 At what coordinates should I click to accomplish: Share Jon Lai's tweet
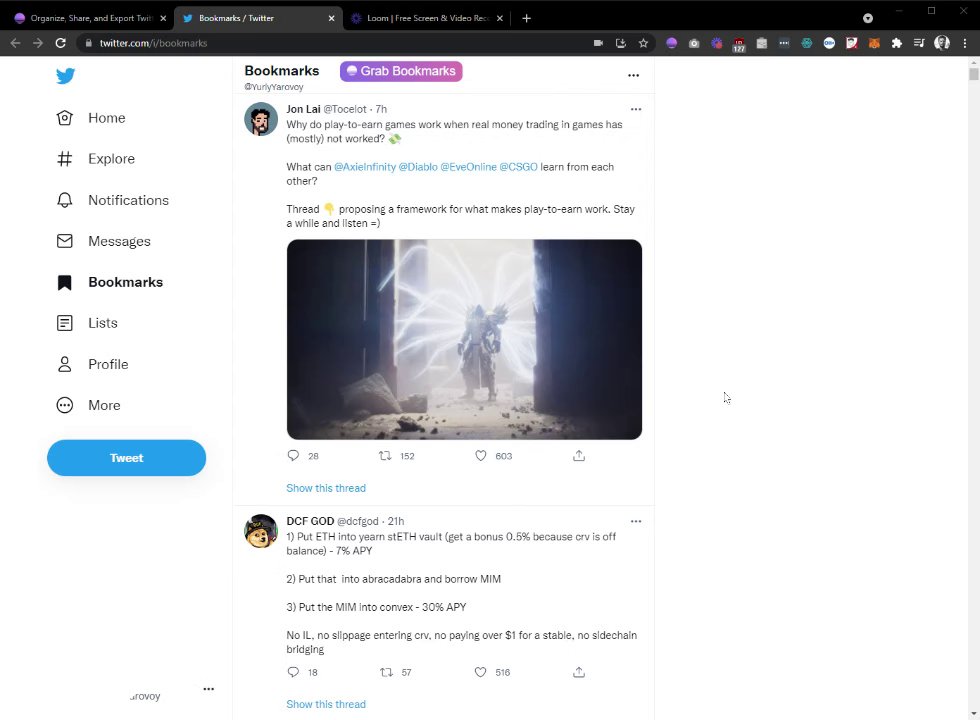click(x=579, y=456)
